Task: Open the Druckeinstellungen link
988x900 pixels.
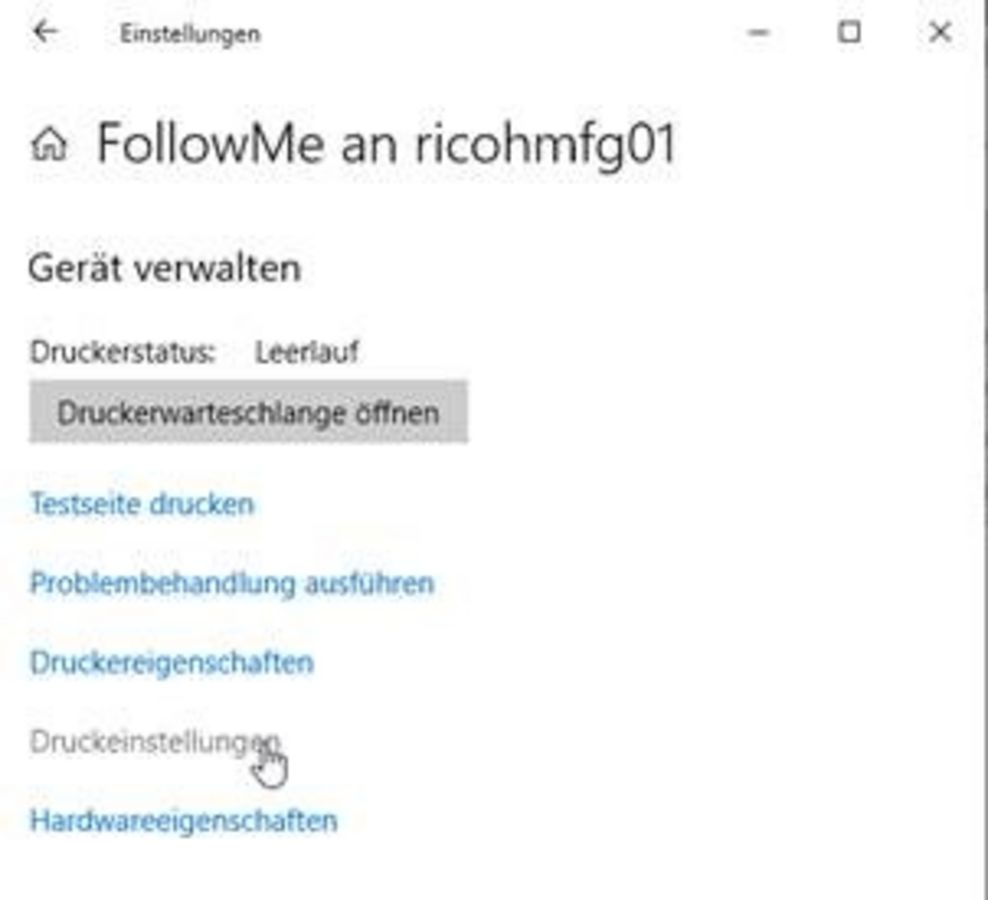Action: coord(154,742)
